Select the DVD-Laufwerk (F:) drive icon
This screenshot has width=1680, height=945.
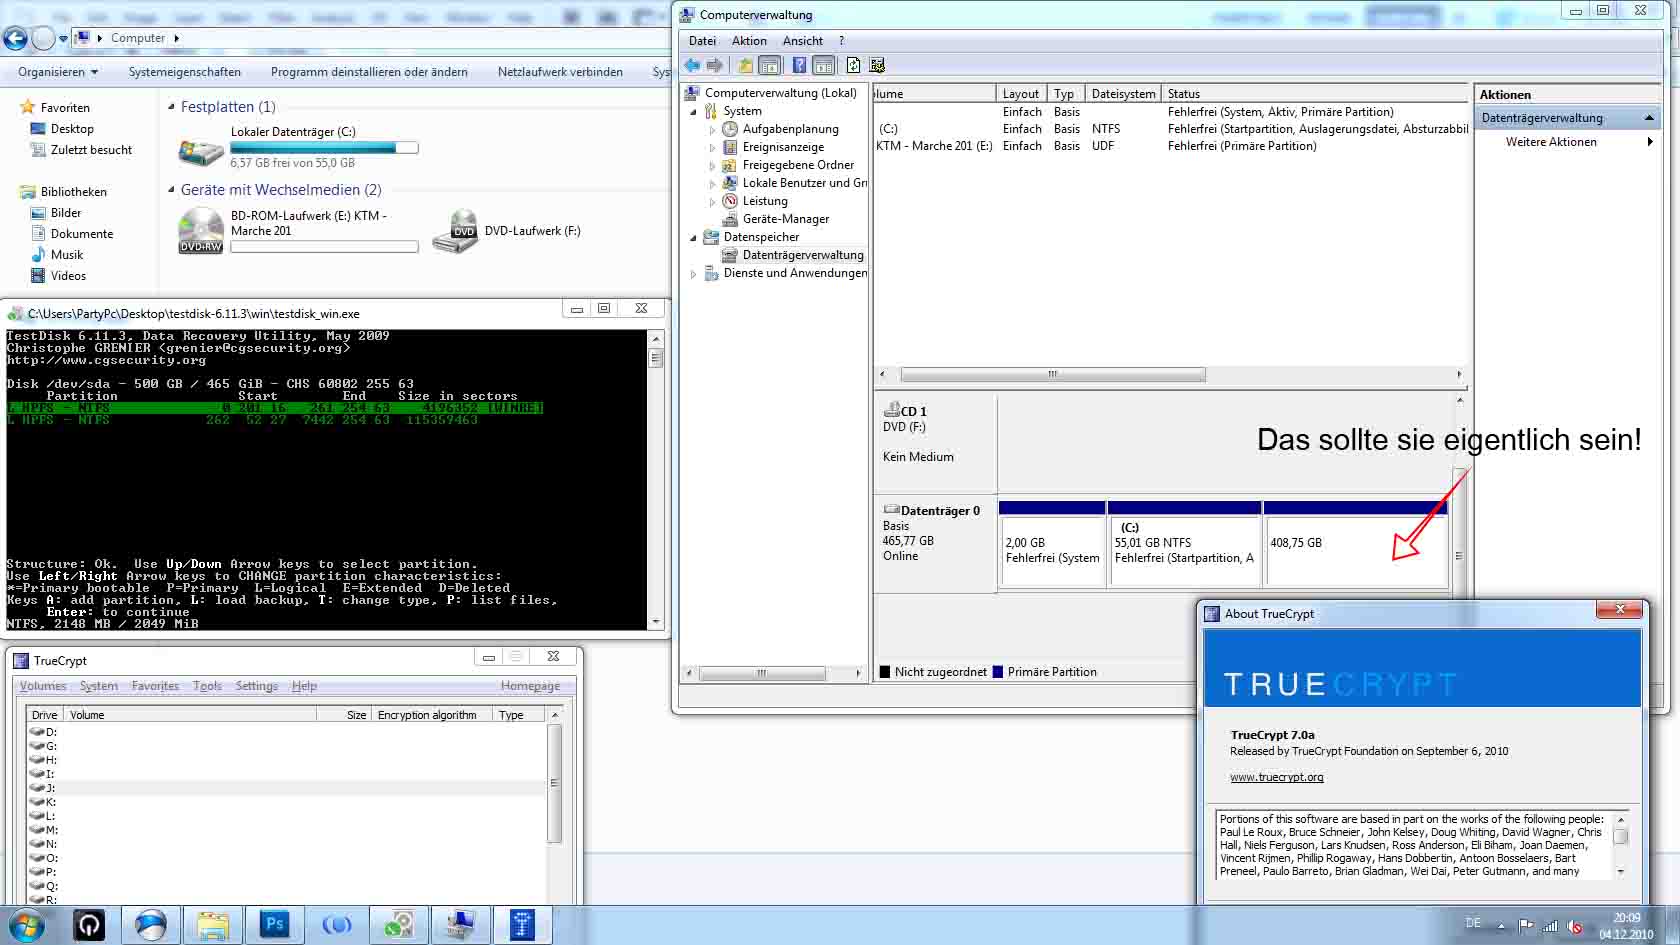(455, 231)
